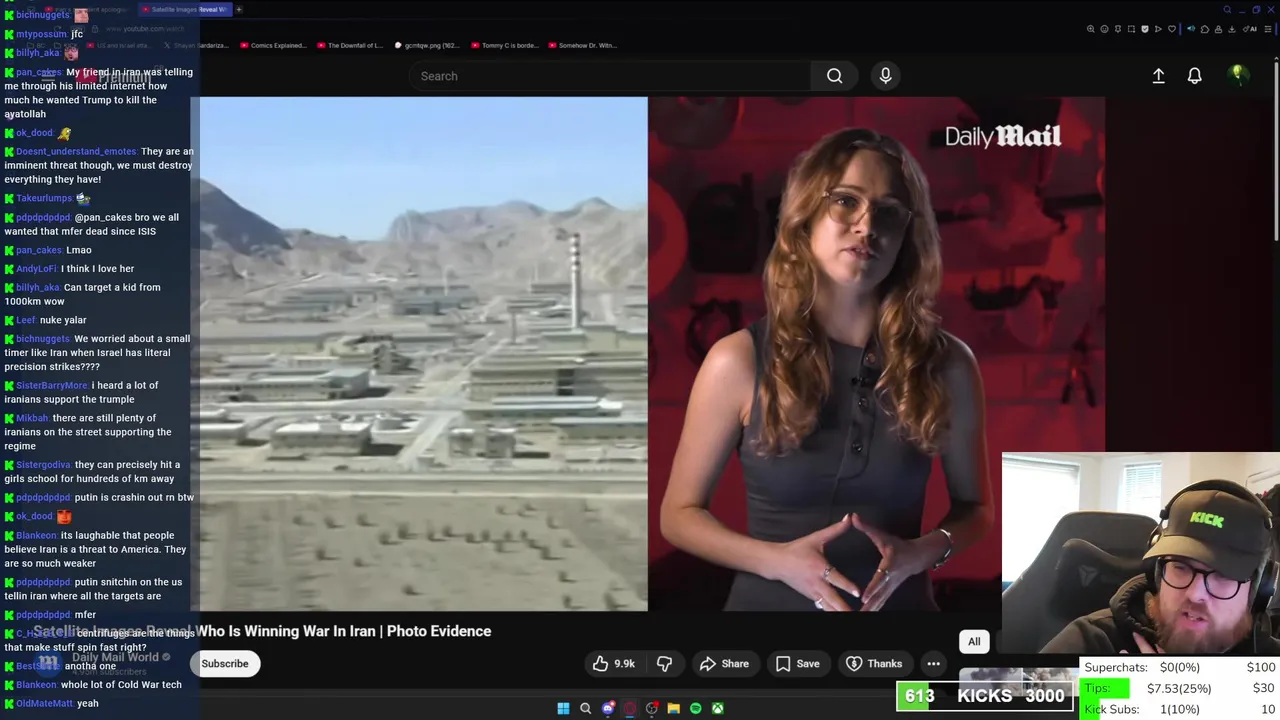The height and width of the screenshot is (720, 1280).
Task: Click chat username Mikbah
Action: [32, 419]
